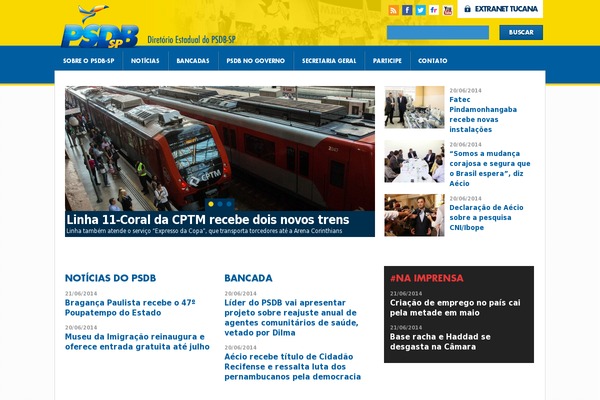Open Museu da Imigração reinaugura article
Screen dimensions: 600x400
point(137,342)
